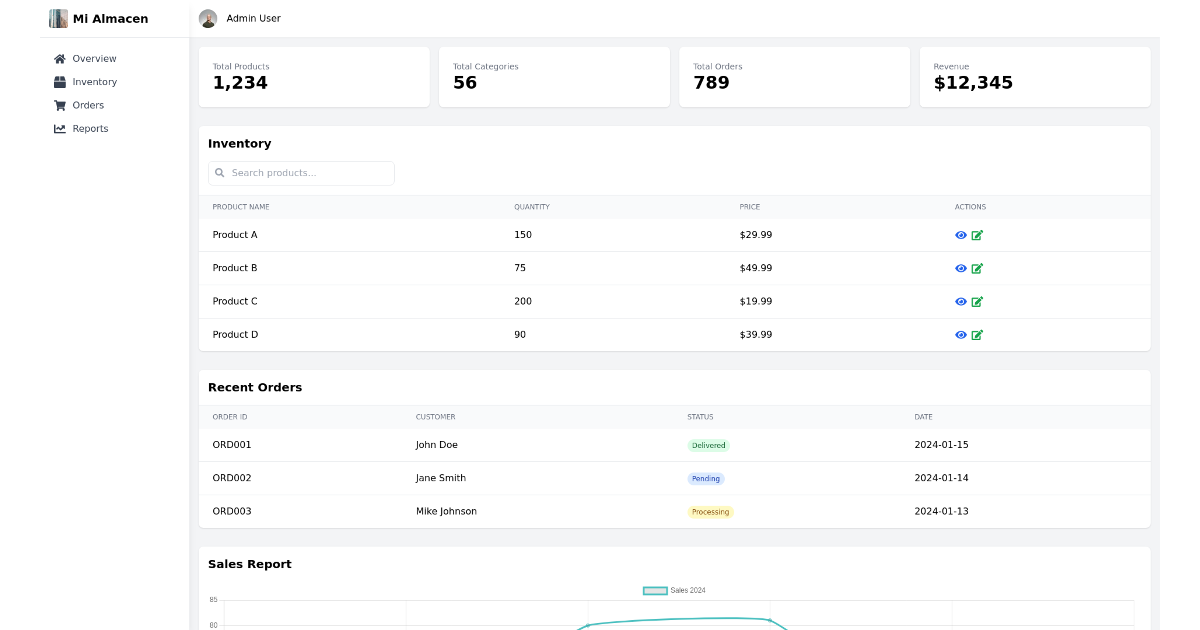The width and height of the screenshot is (1200, 630).
Task: Click the Admin User avatar
Action: click(x=208, y=18)
